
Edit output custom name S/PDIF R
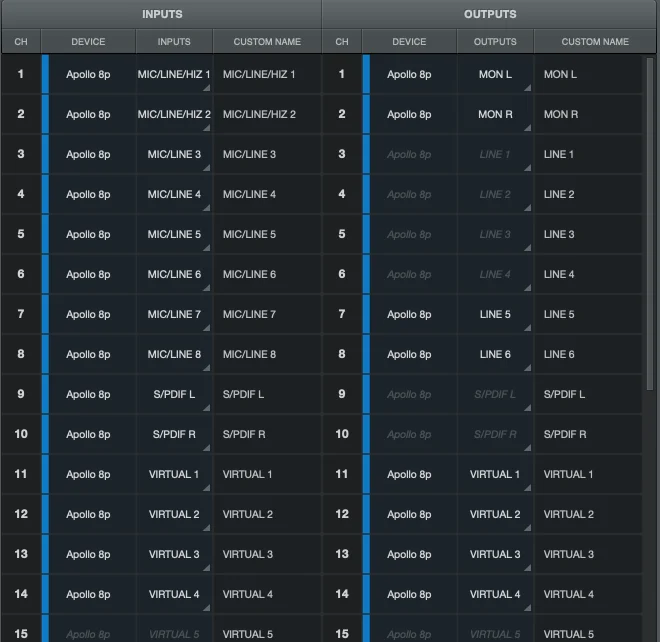588,434
